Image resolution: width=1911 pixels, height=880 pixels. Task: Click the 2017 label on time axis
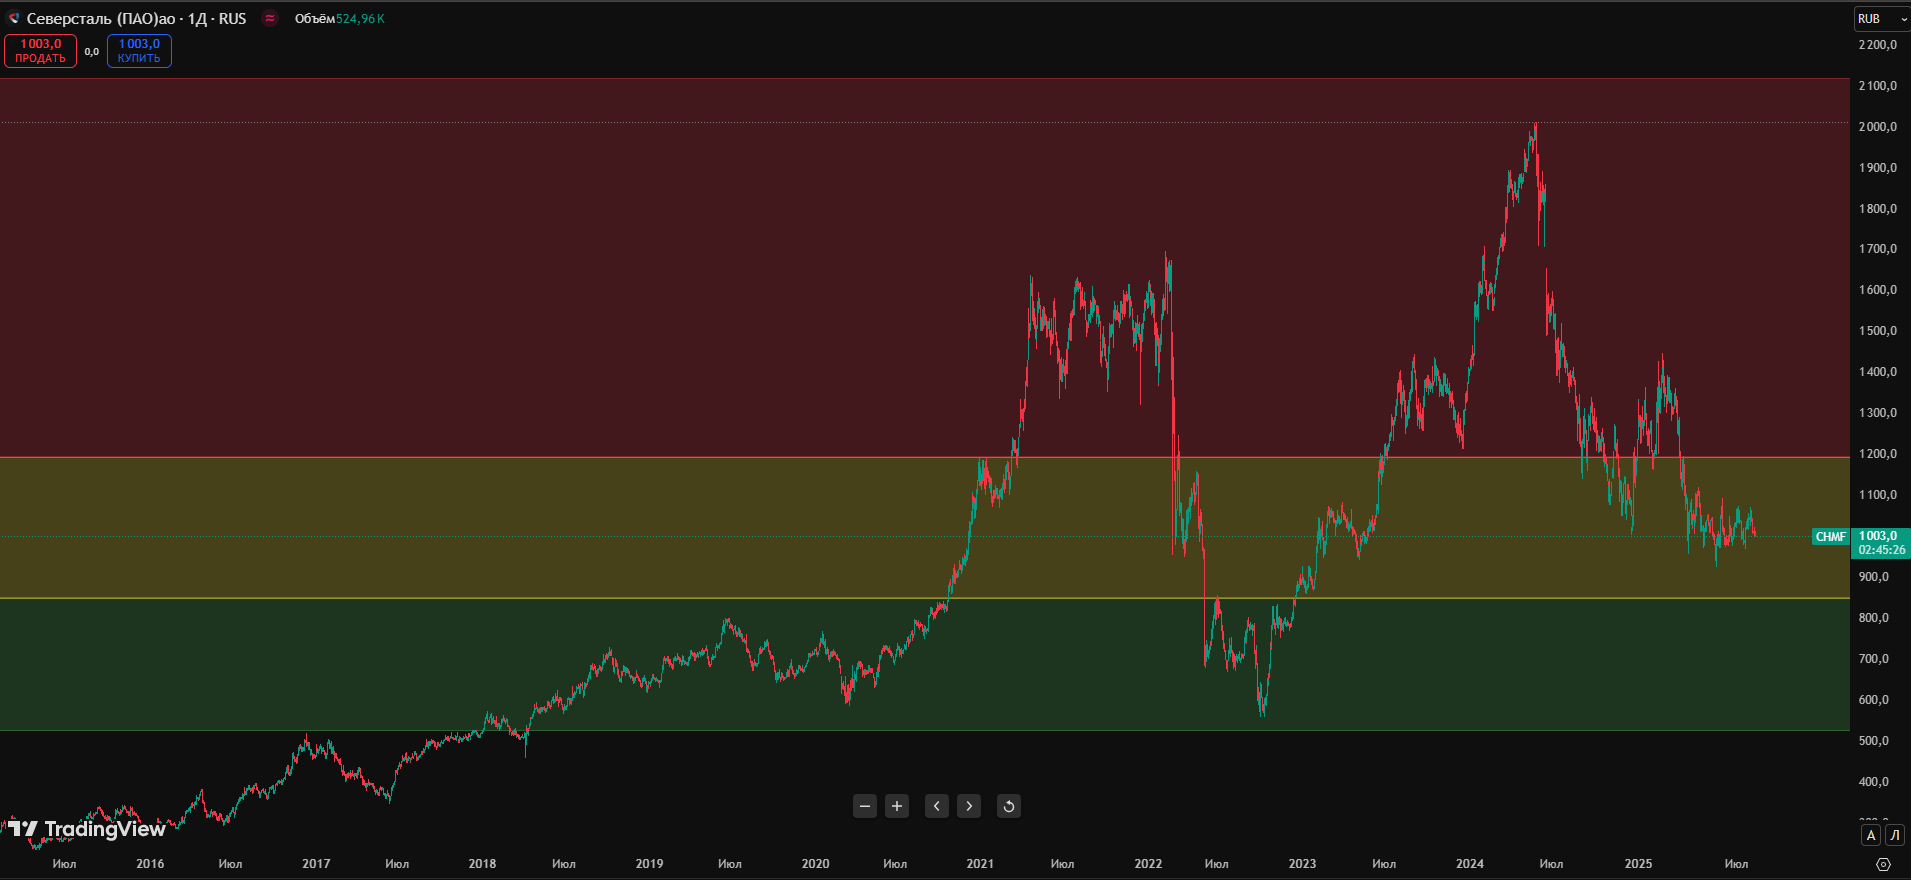tap(316, 864)
